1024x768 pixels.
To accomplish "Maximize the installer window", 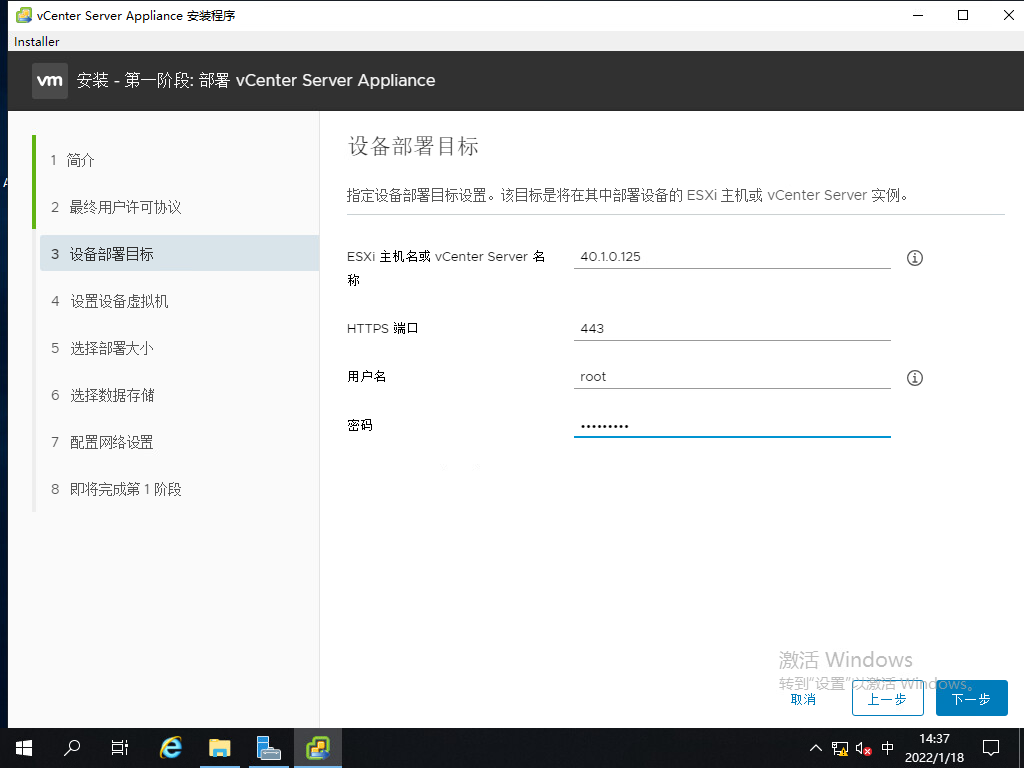I will [x=963, y=15].
